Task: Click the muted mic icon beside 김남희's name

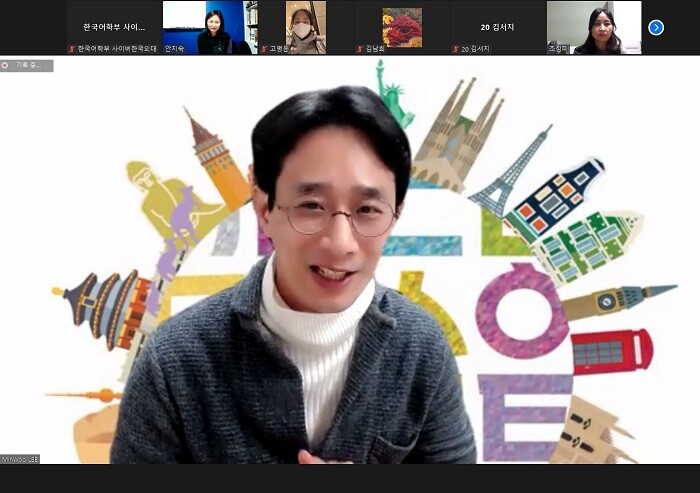Action: (x=360, y=49)
